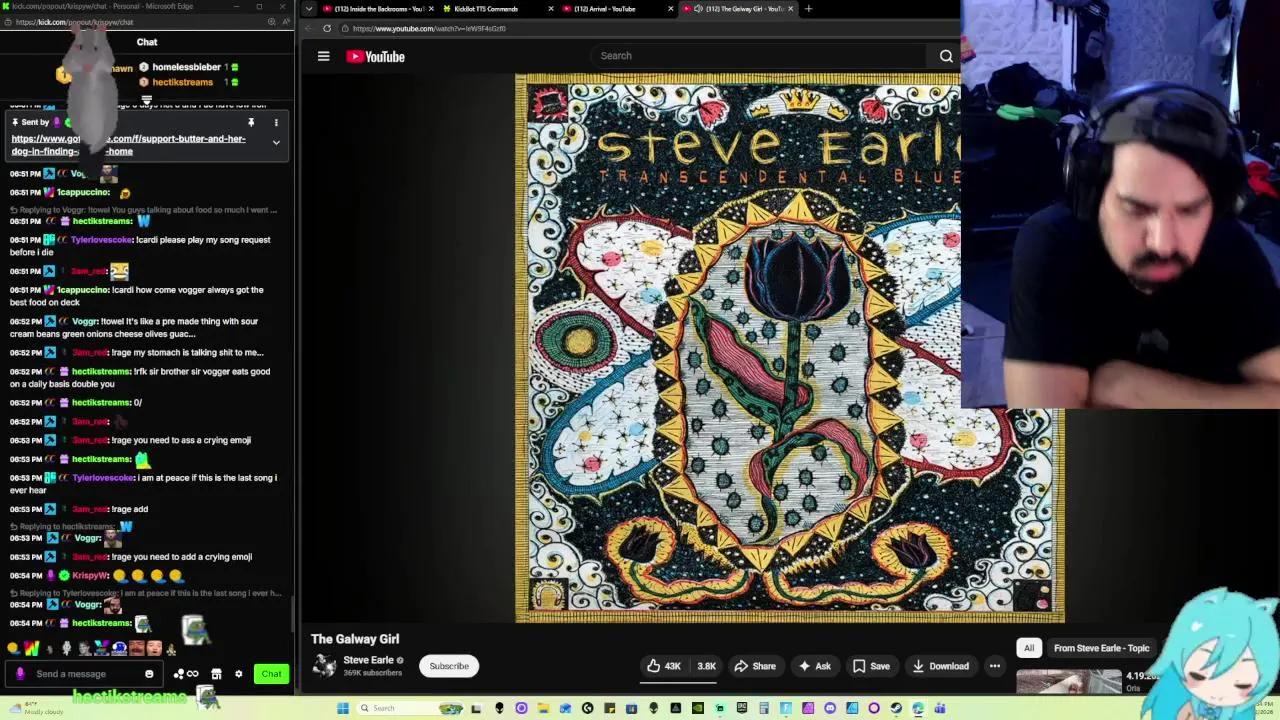Open the YouTube hamburger guide menu
This screenshot has width=1280, height=720.
coord(323,57)
